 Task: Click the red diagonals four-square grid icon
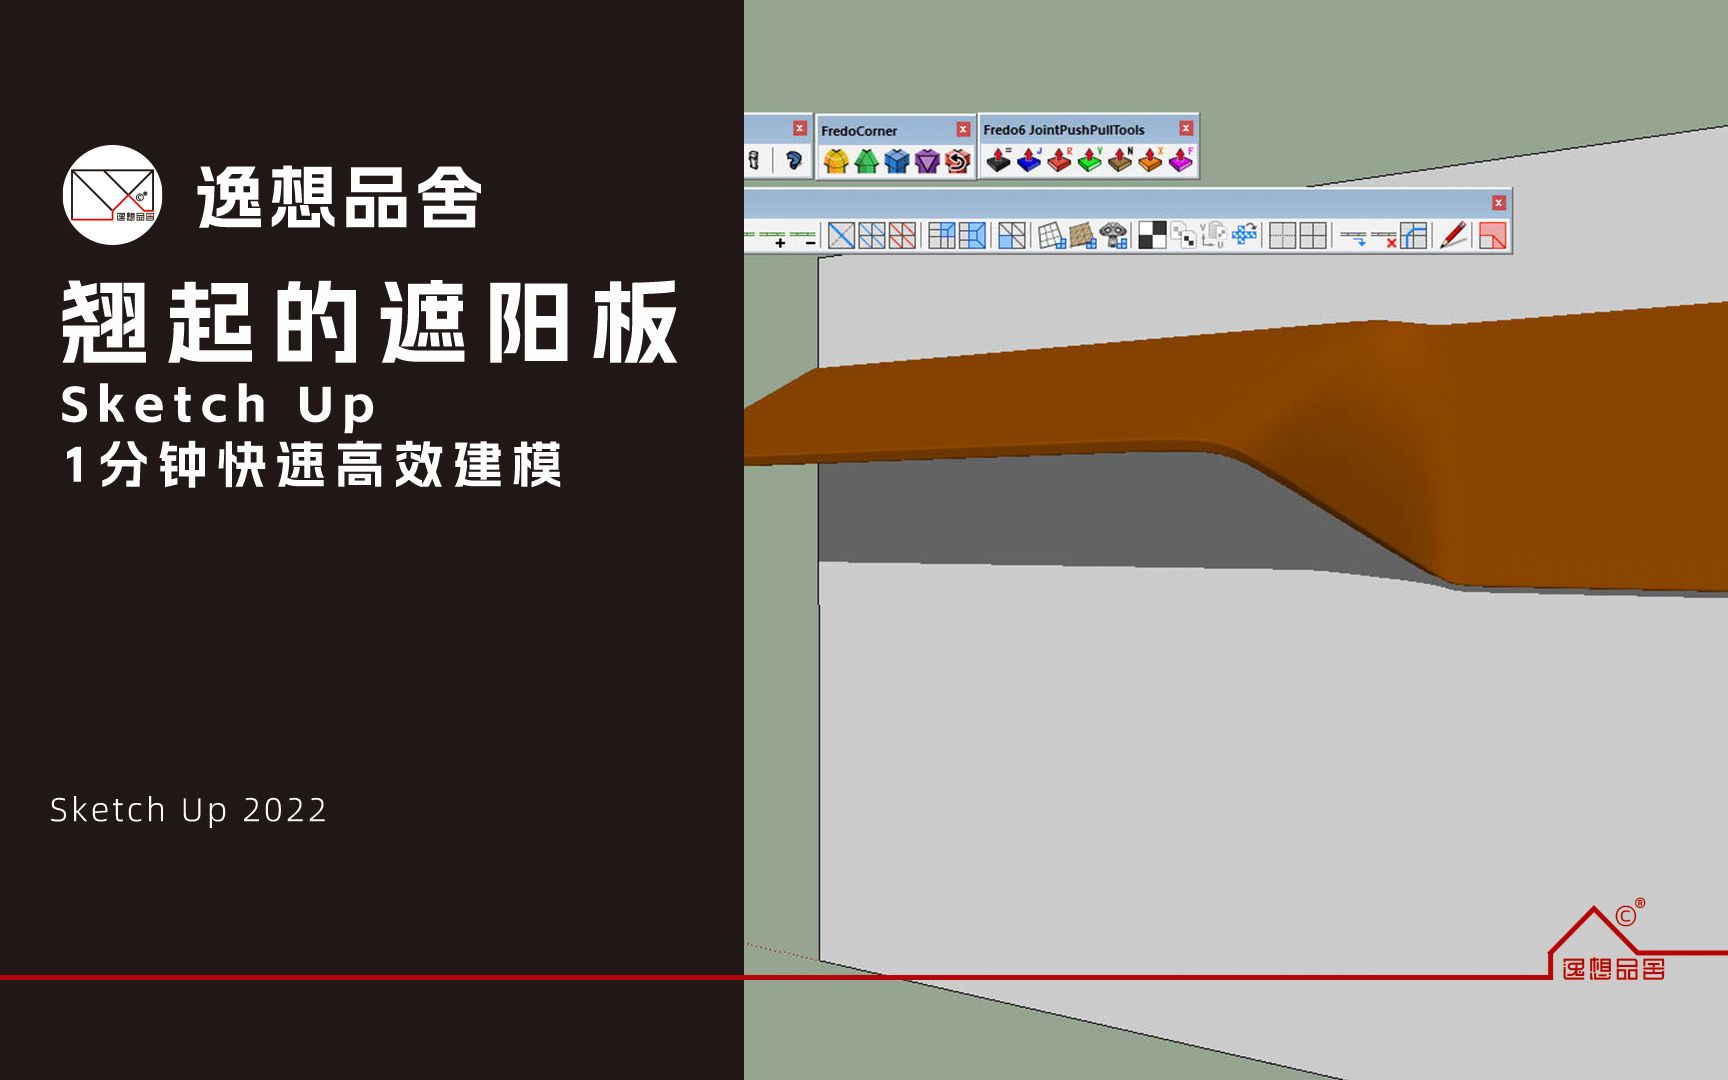tap(902, 236)
